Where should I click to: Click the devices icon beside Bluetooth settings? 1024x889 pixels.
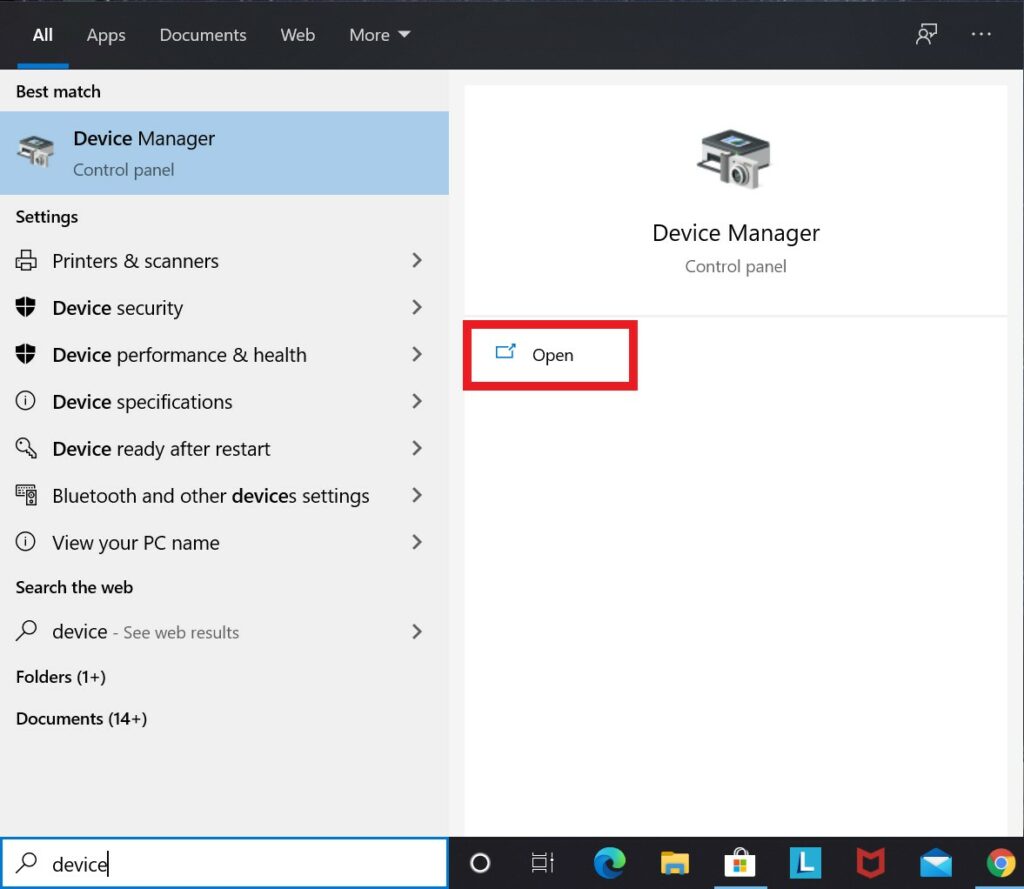(x=26, y=494)
